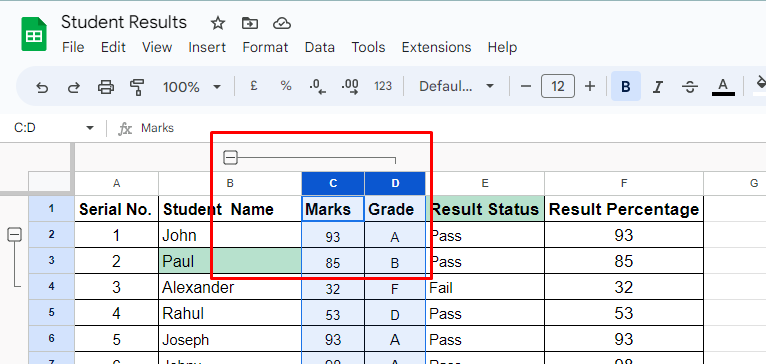Click the Result Status header cell

click(x=485, y=209)
